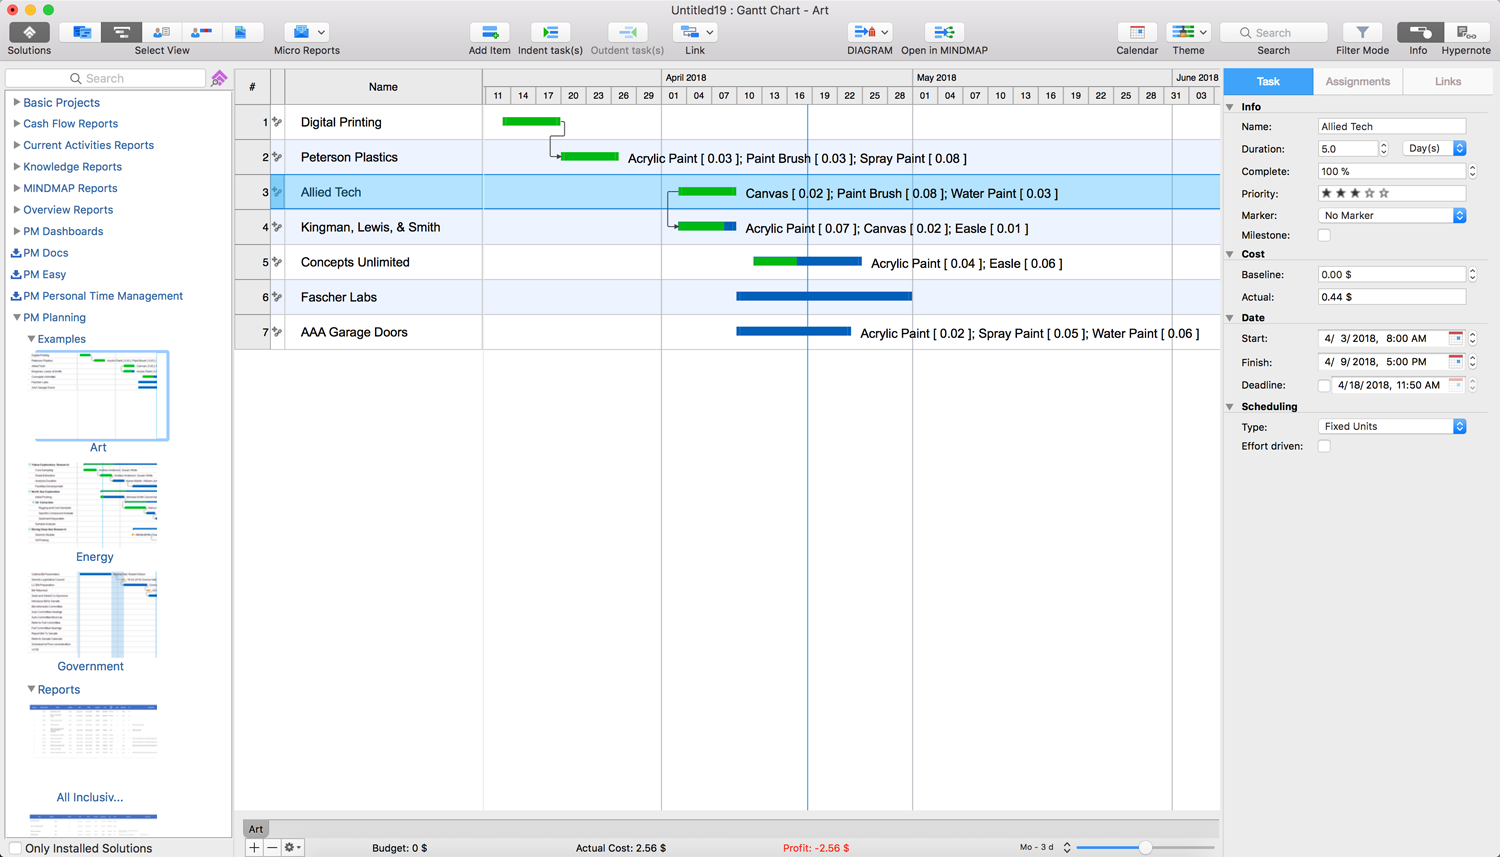Switch to the Assignments tab
The image size is (1500, 857).
point(1357,81)
